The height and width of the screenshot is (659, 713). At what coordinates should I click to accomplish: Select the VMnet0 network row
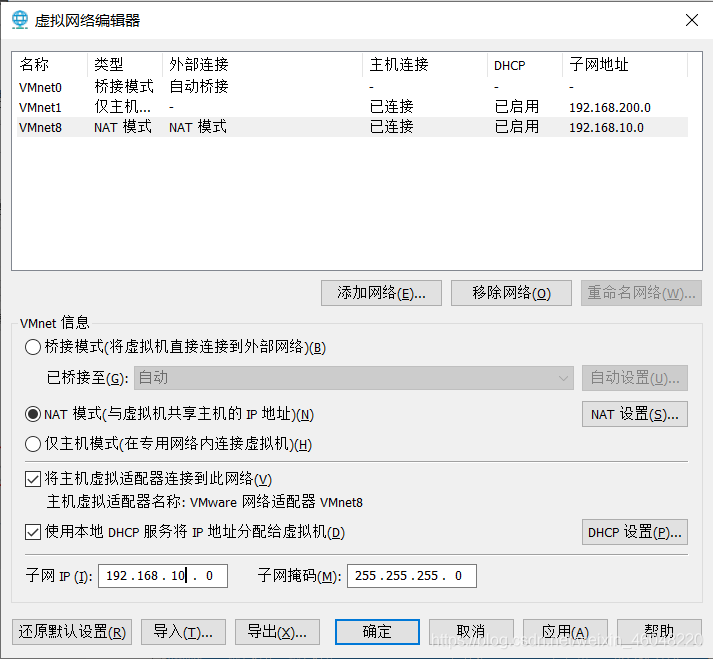[x=352, y=87]
